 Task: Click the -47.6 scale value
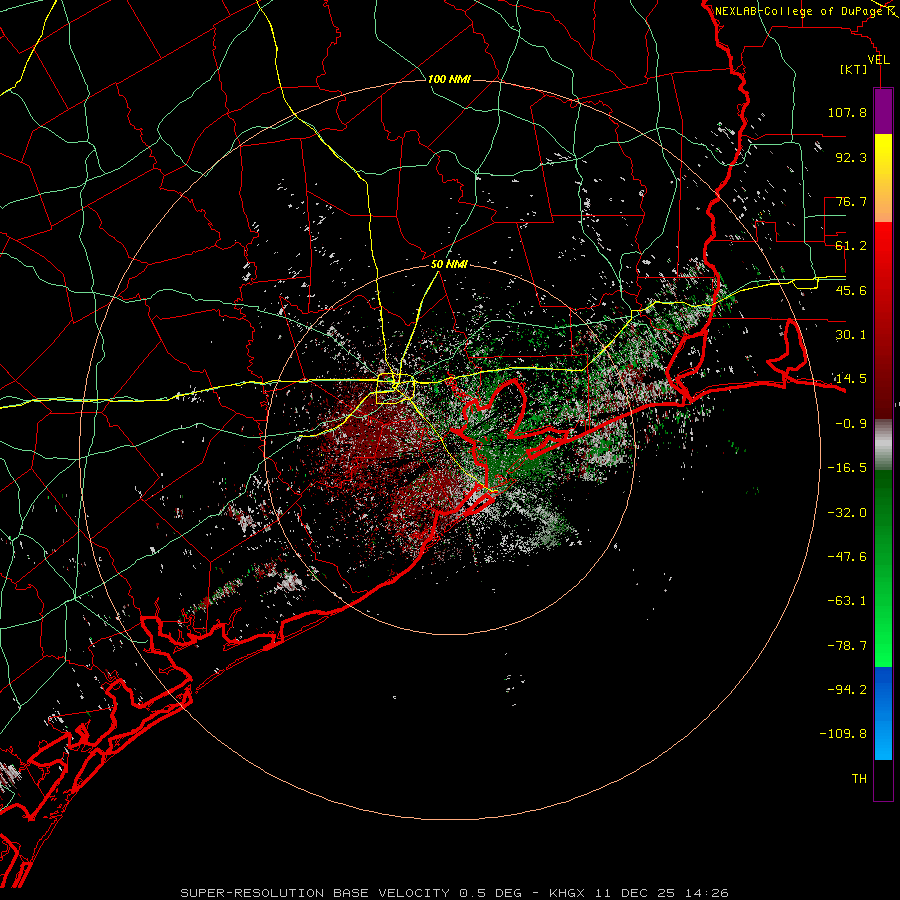[x=847, y=557]
